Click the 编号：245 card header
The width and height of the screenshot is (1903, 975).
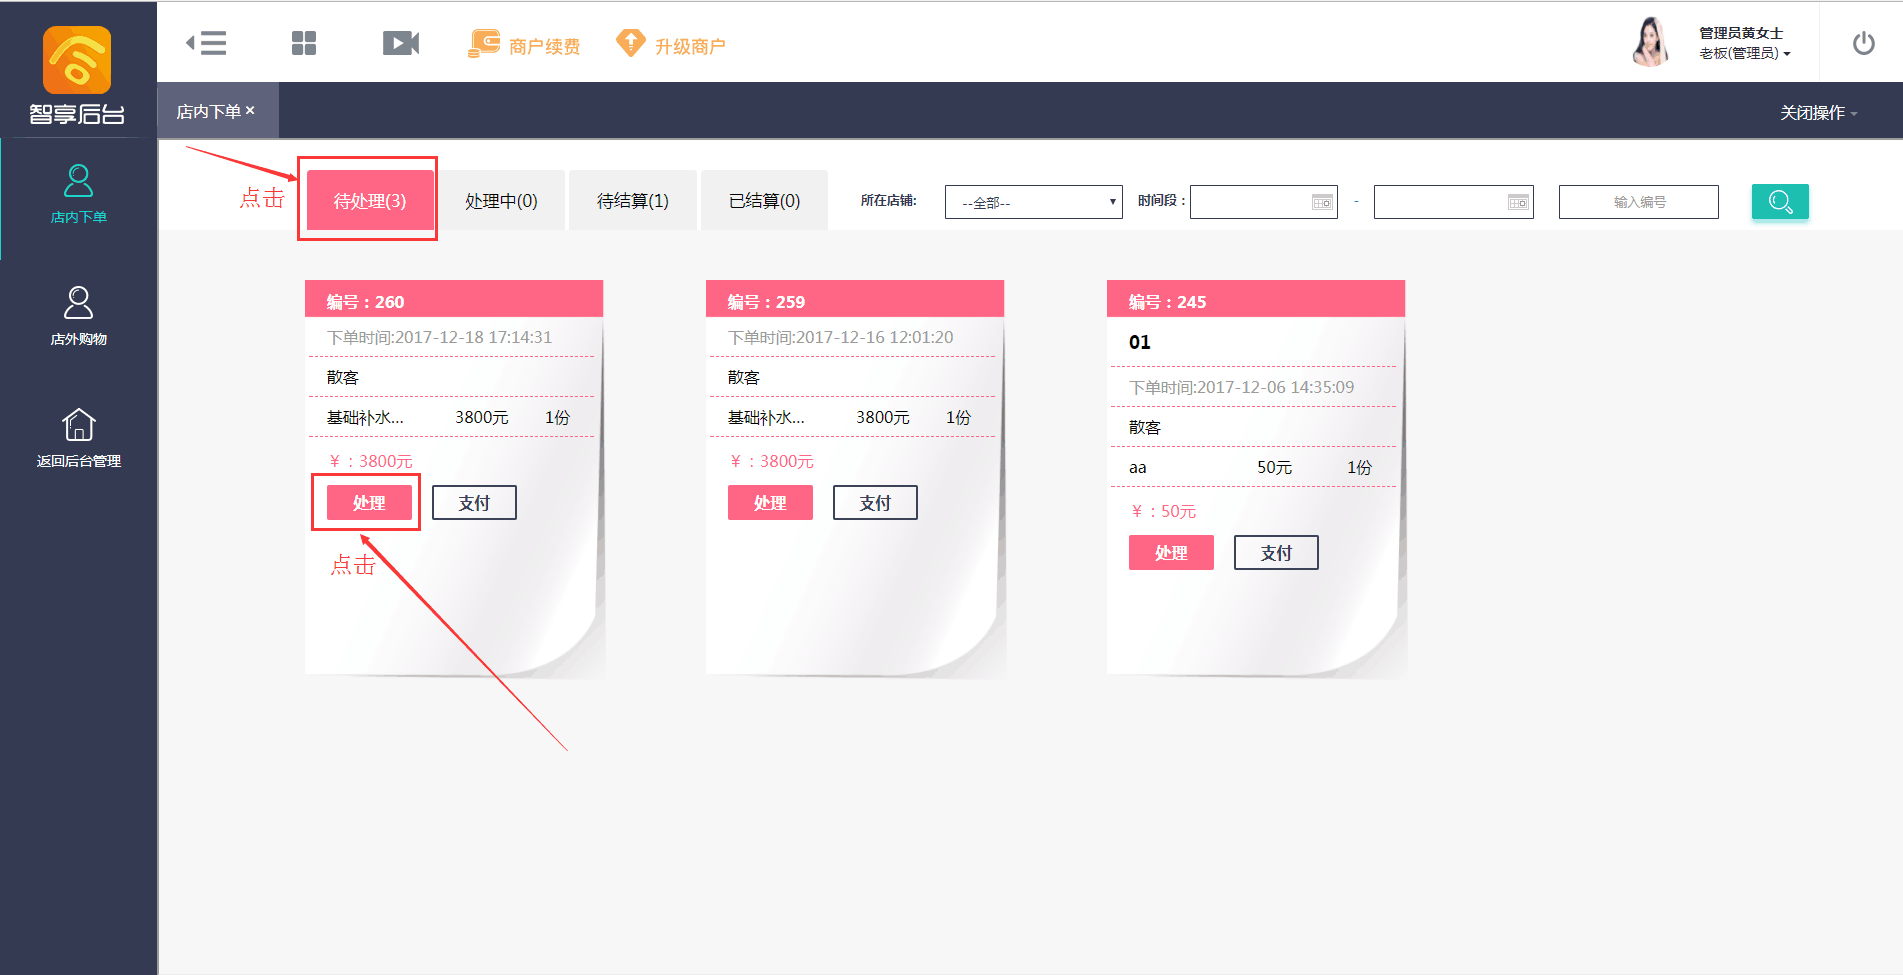tap(1256, 299)
